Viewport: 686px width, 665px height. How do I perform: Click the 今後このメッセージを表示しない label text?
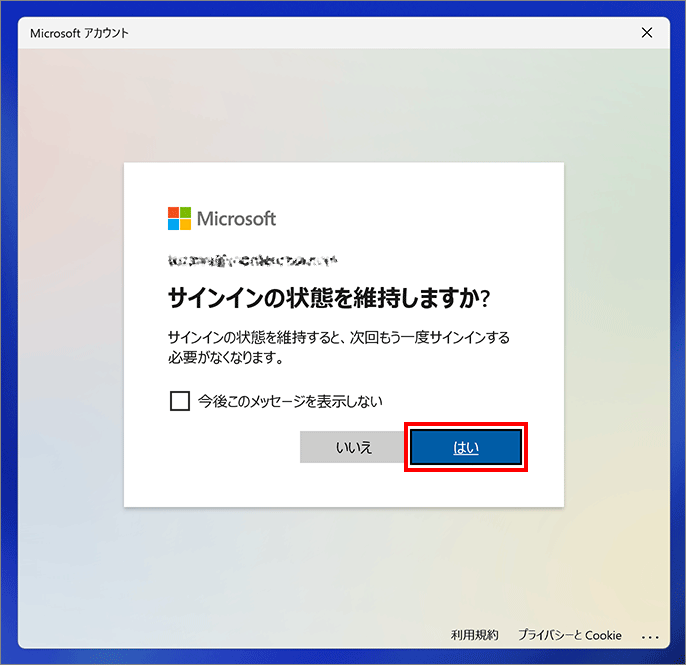(290, 401)
